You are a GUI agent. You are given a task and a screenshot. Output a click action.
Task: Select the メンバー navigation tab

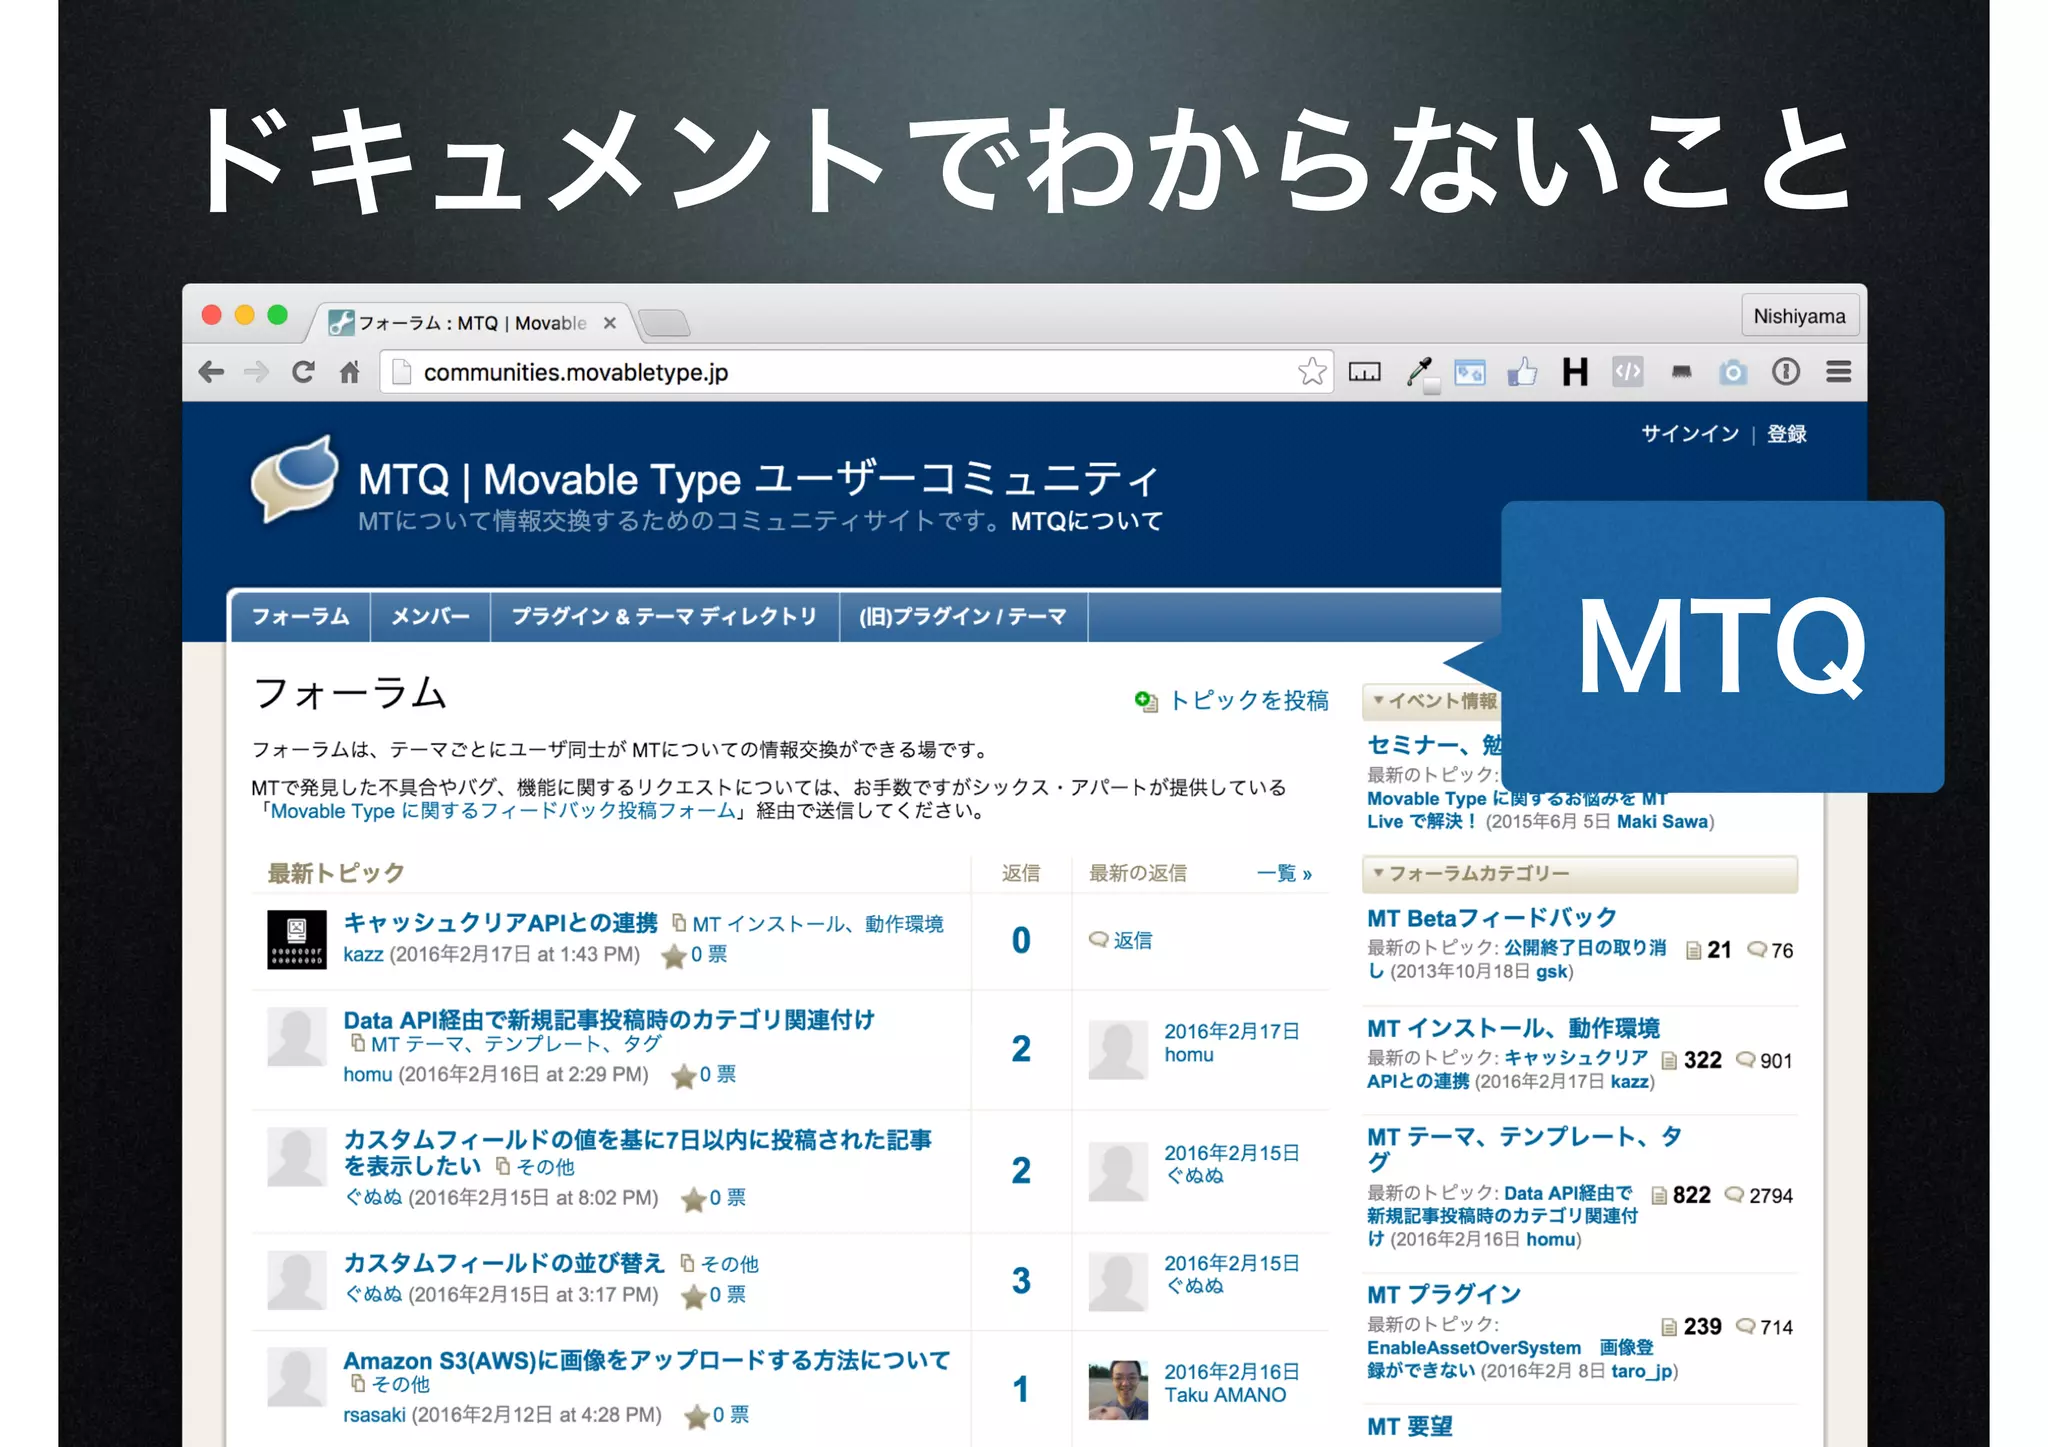tap(430, 616)
